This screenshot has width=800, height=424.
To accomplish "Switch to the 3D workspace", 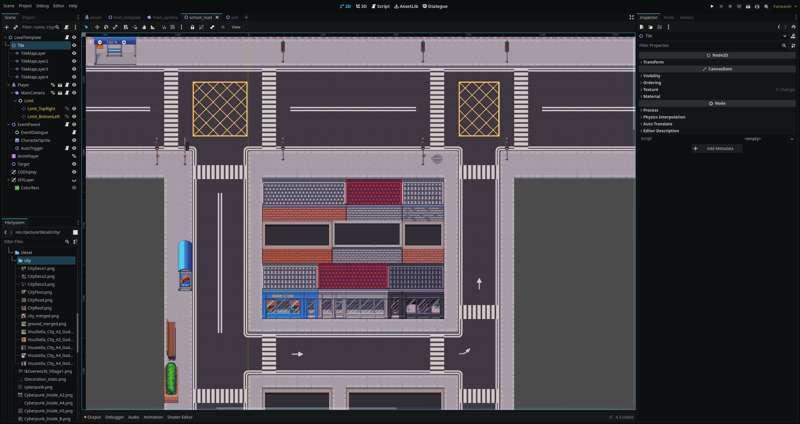I will pyautogui.click(x=361, y=7).
